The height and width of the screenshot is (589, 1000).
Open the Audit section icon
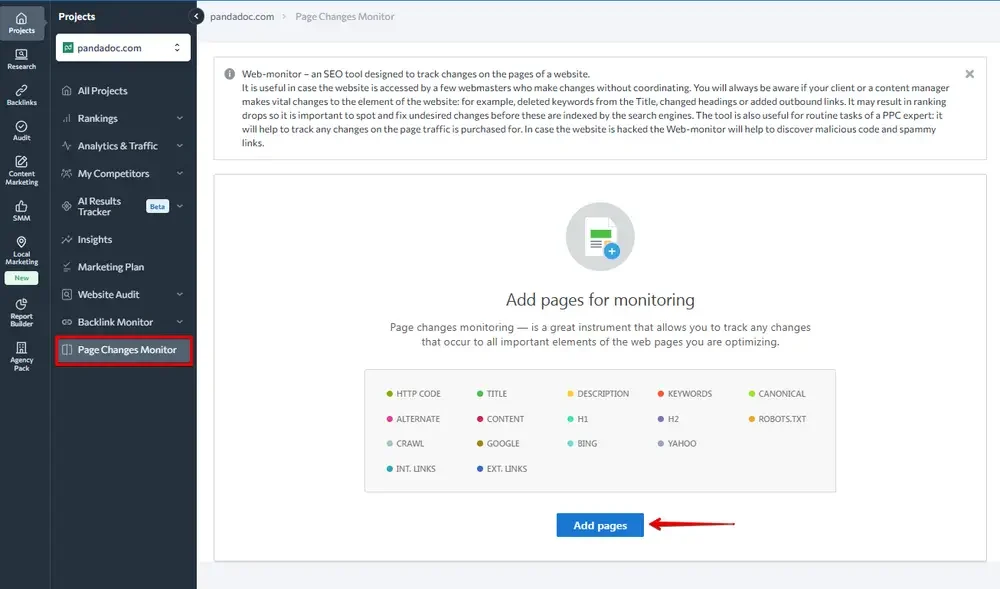coord(22,126)
